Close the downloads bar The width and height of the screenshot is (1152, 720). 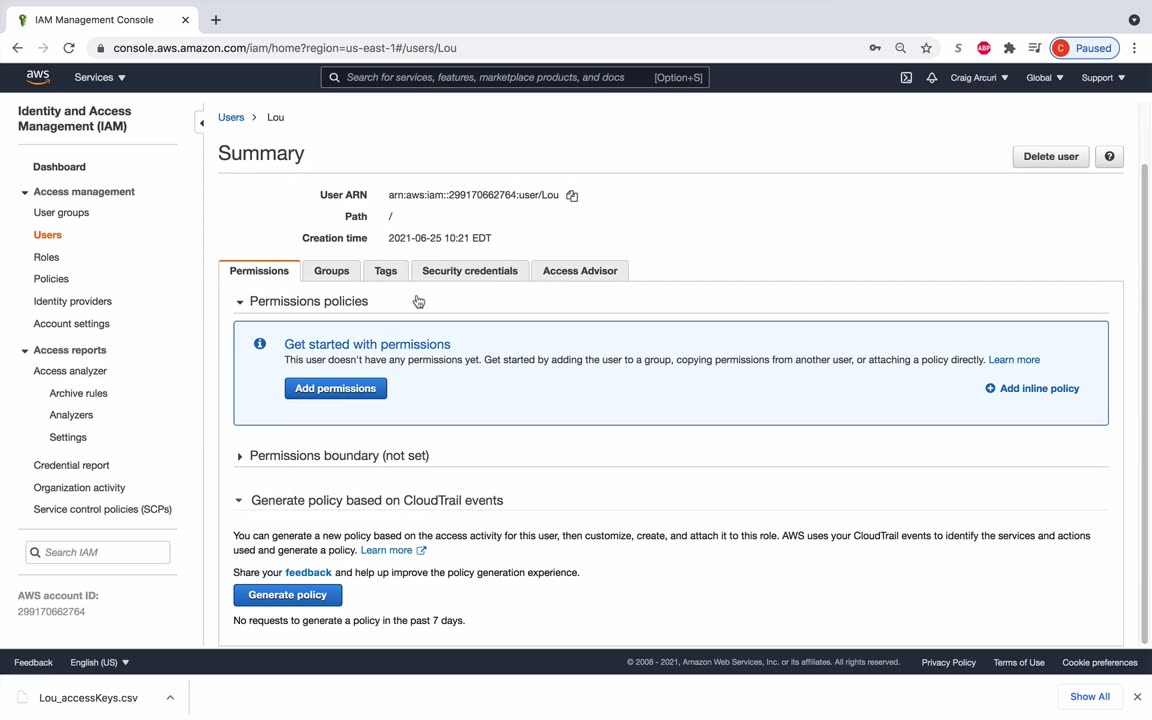[1137, 696]
